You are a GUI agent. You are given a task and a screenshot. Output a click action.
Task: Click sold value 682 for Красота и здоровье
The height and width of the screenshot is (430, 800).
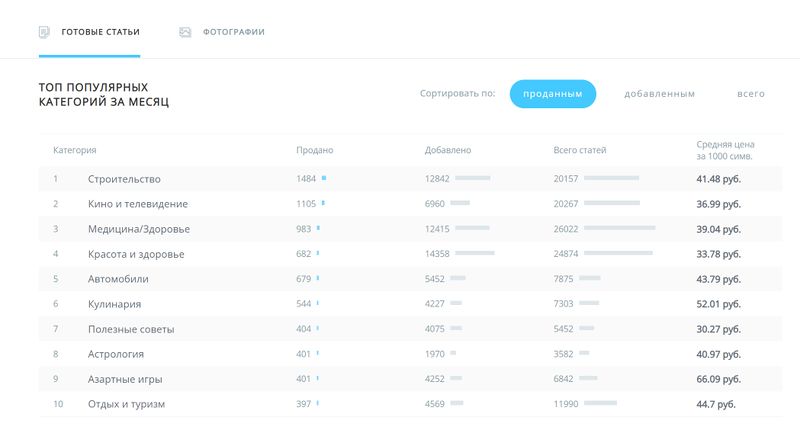(303, 254)
